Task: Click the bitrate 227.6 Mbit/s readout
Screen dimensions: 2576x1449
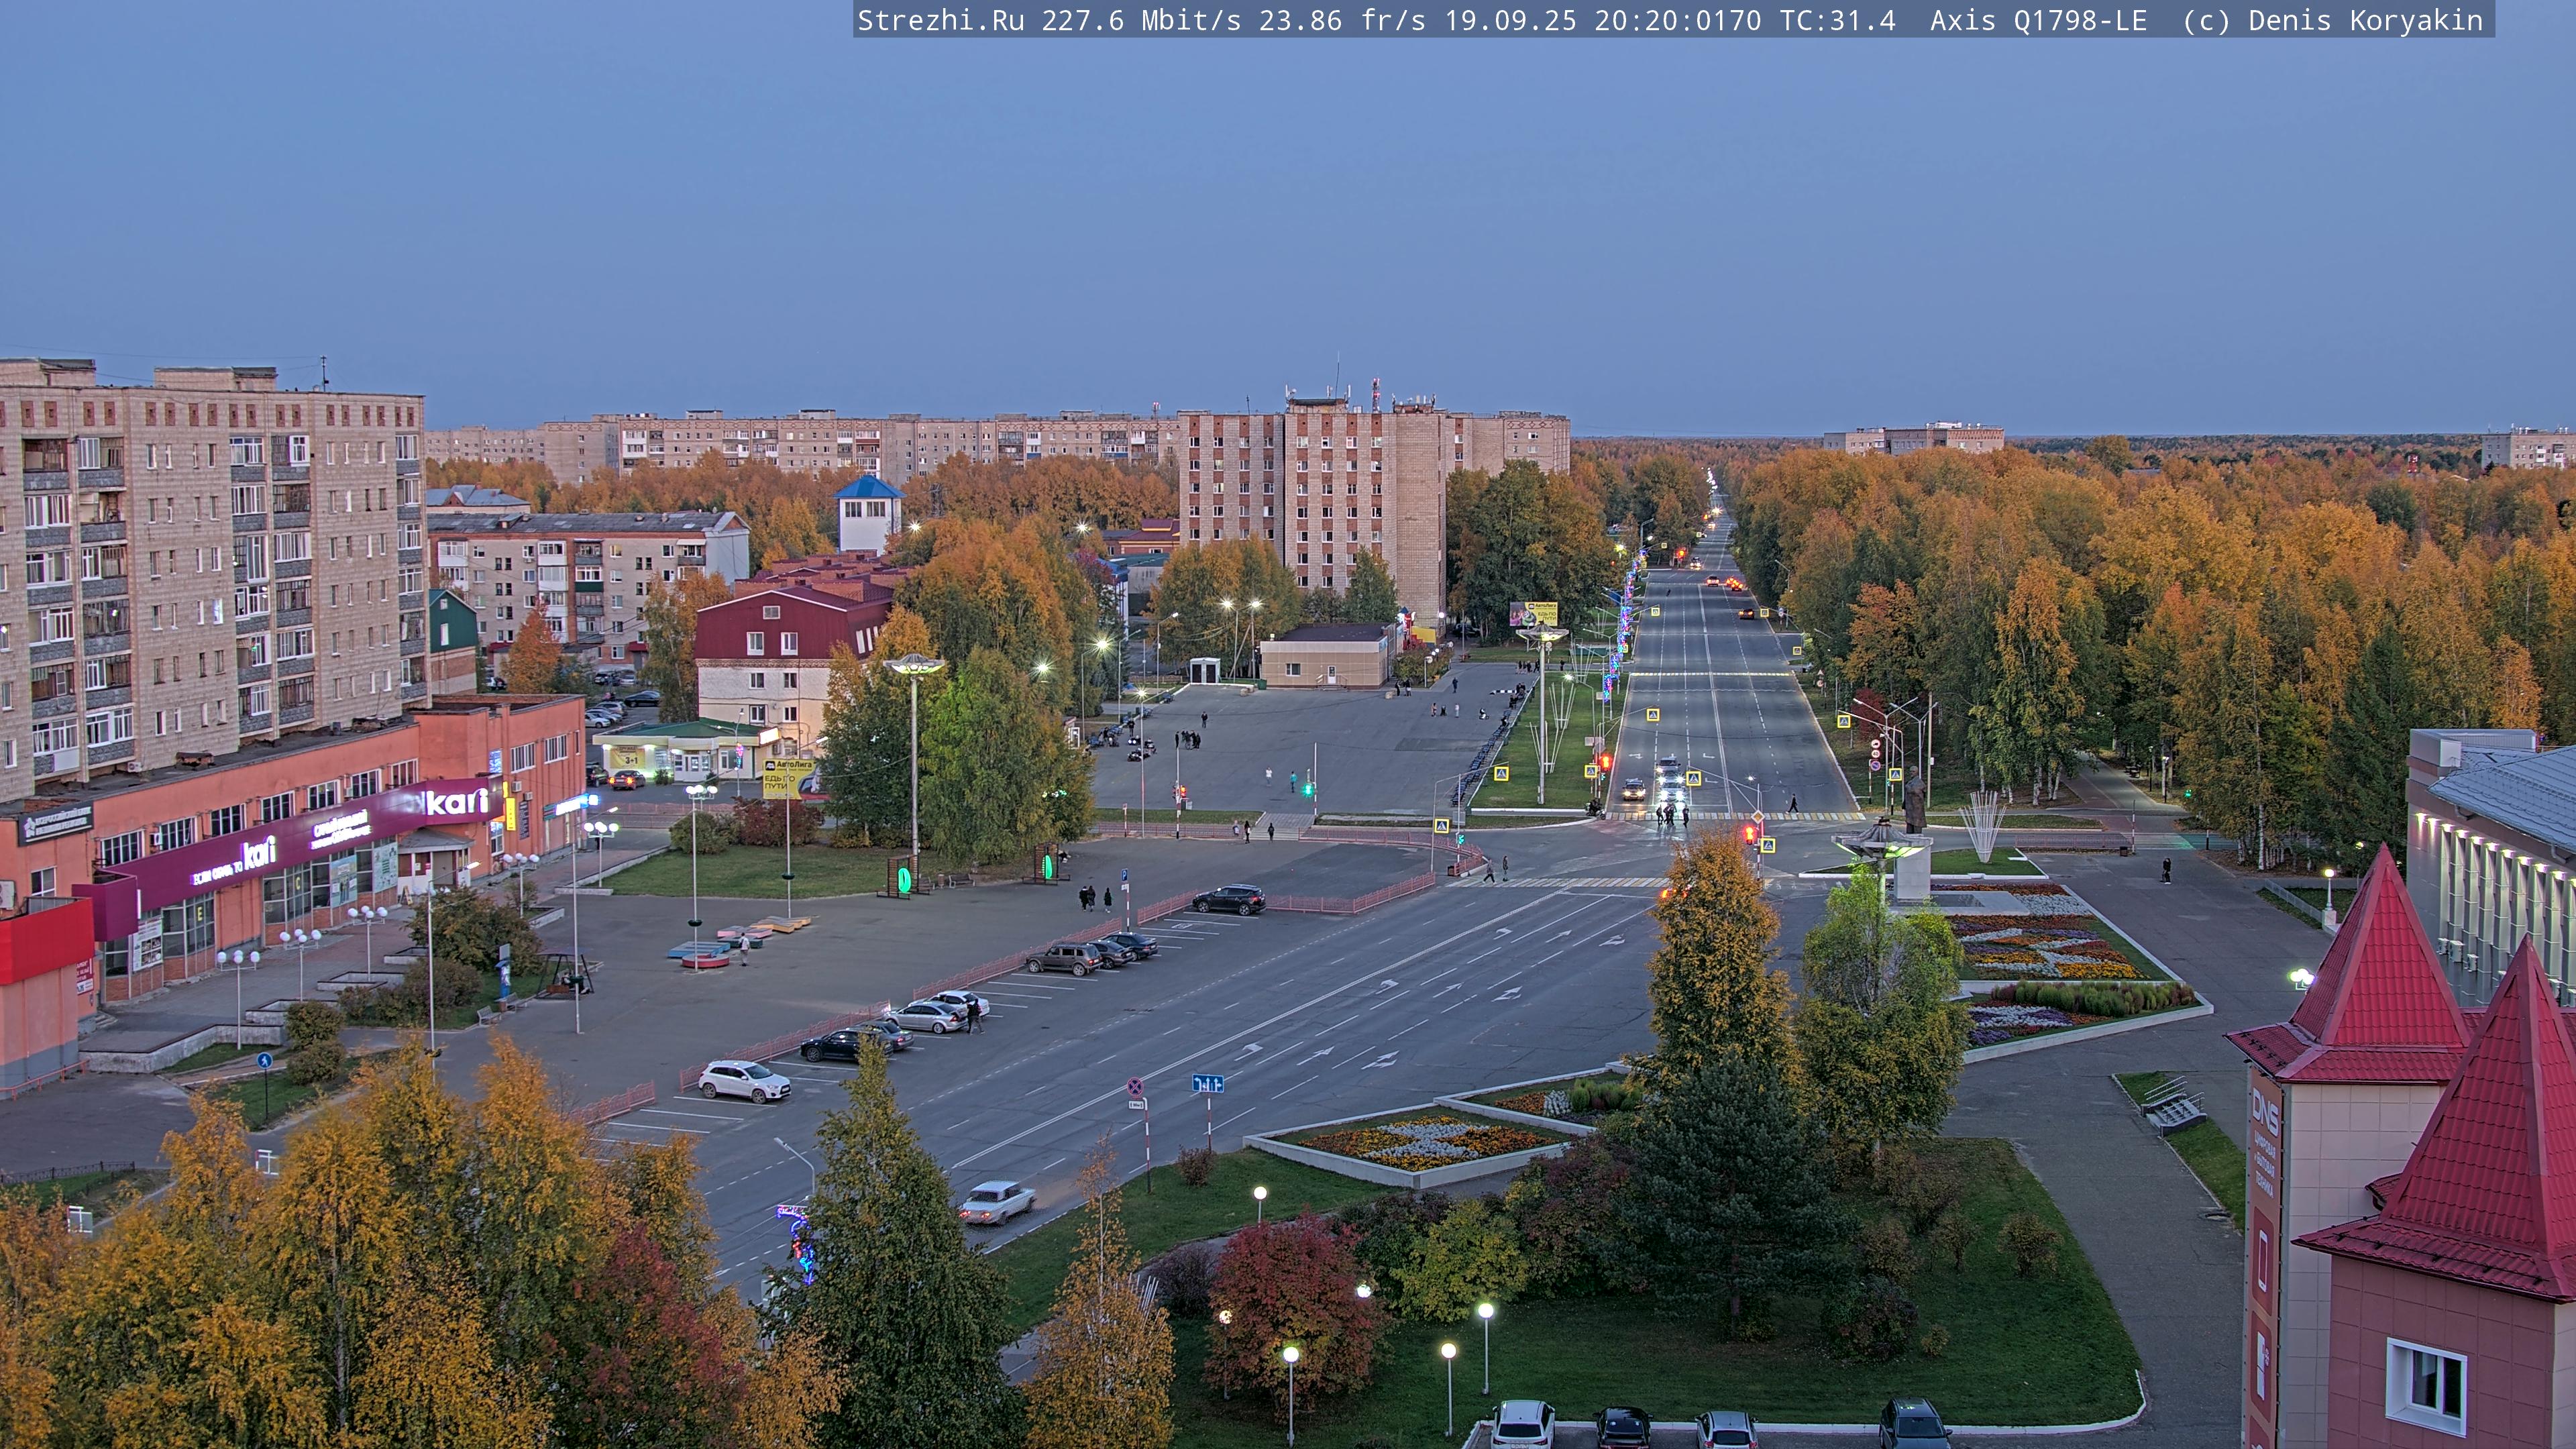Action: tap(1141, 20)
